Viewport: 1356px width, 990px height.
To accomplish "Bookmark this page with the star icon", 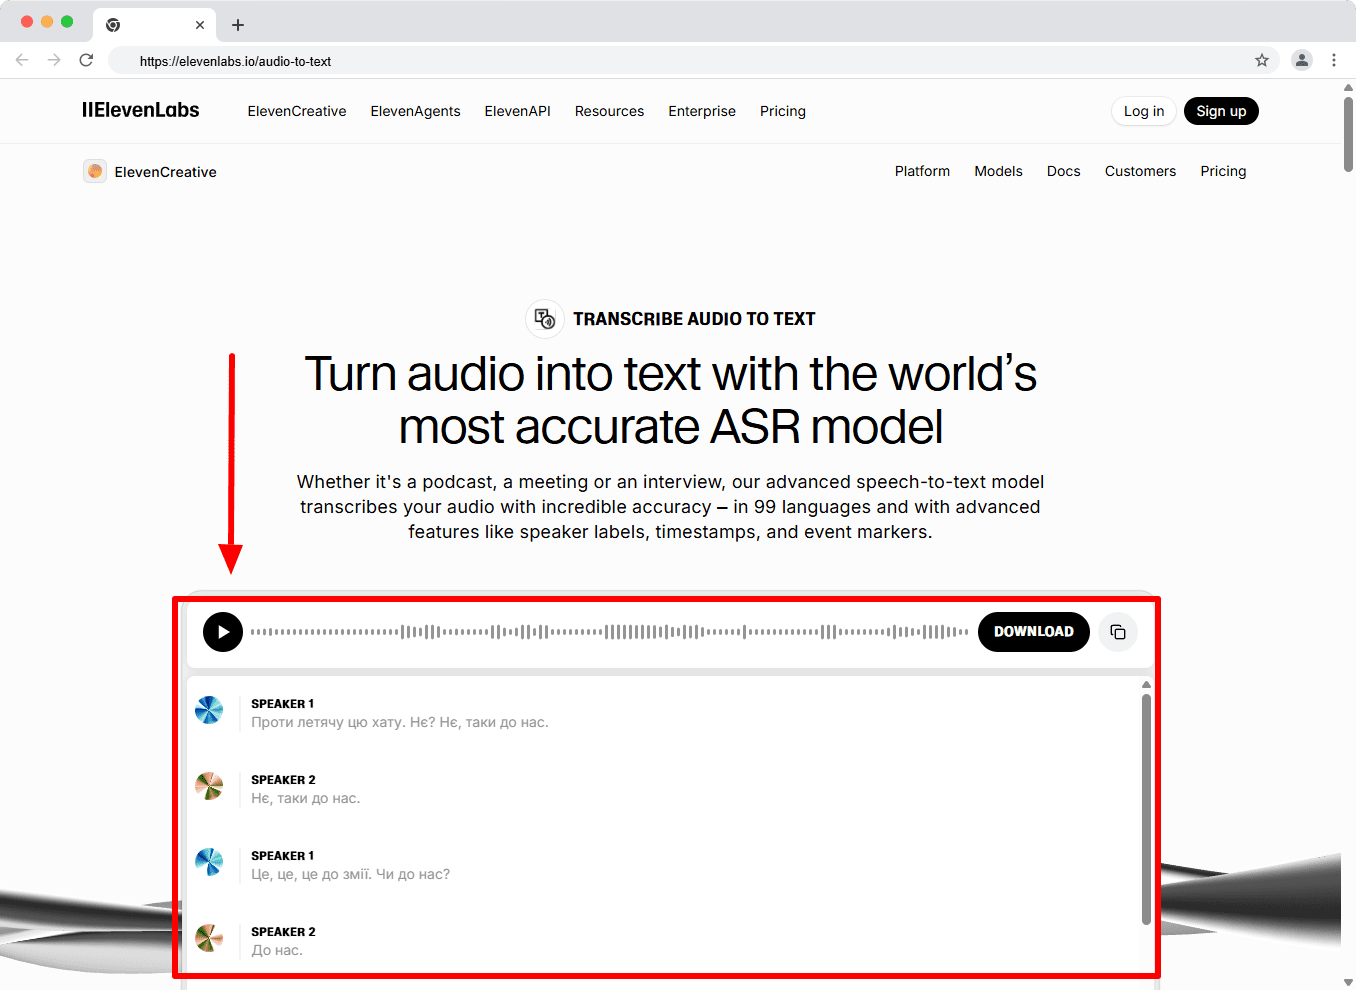I will pyautogui.click(x=1262, y=61).
